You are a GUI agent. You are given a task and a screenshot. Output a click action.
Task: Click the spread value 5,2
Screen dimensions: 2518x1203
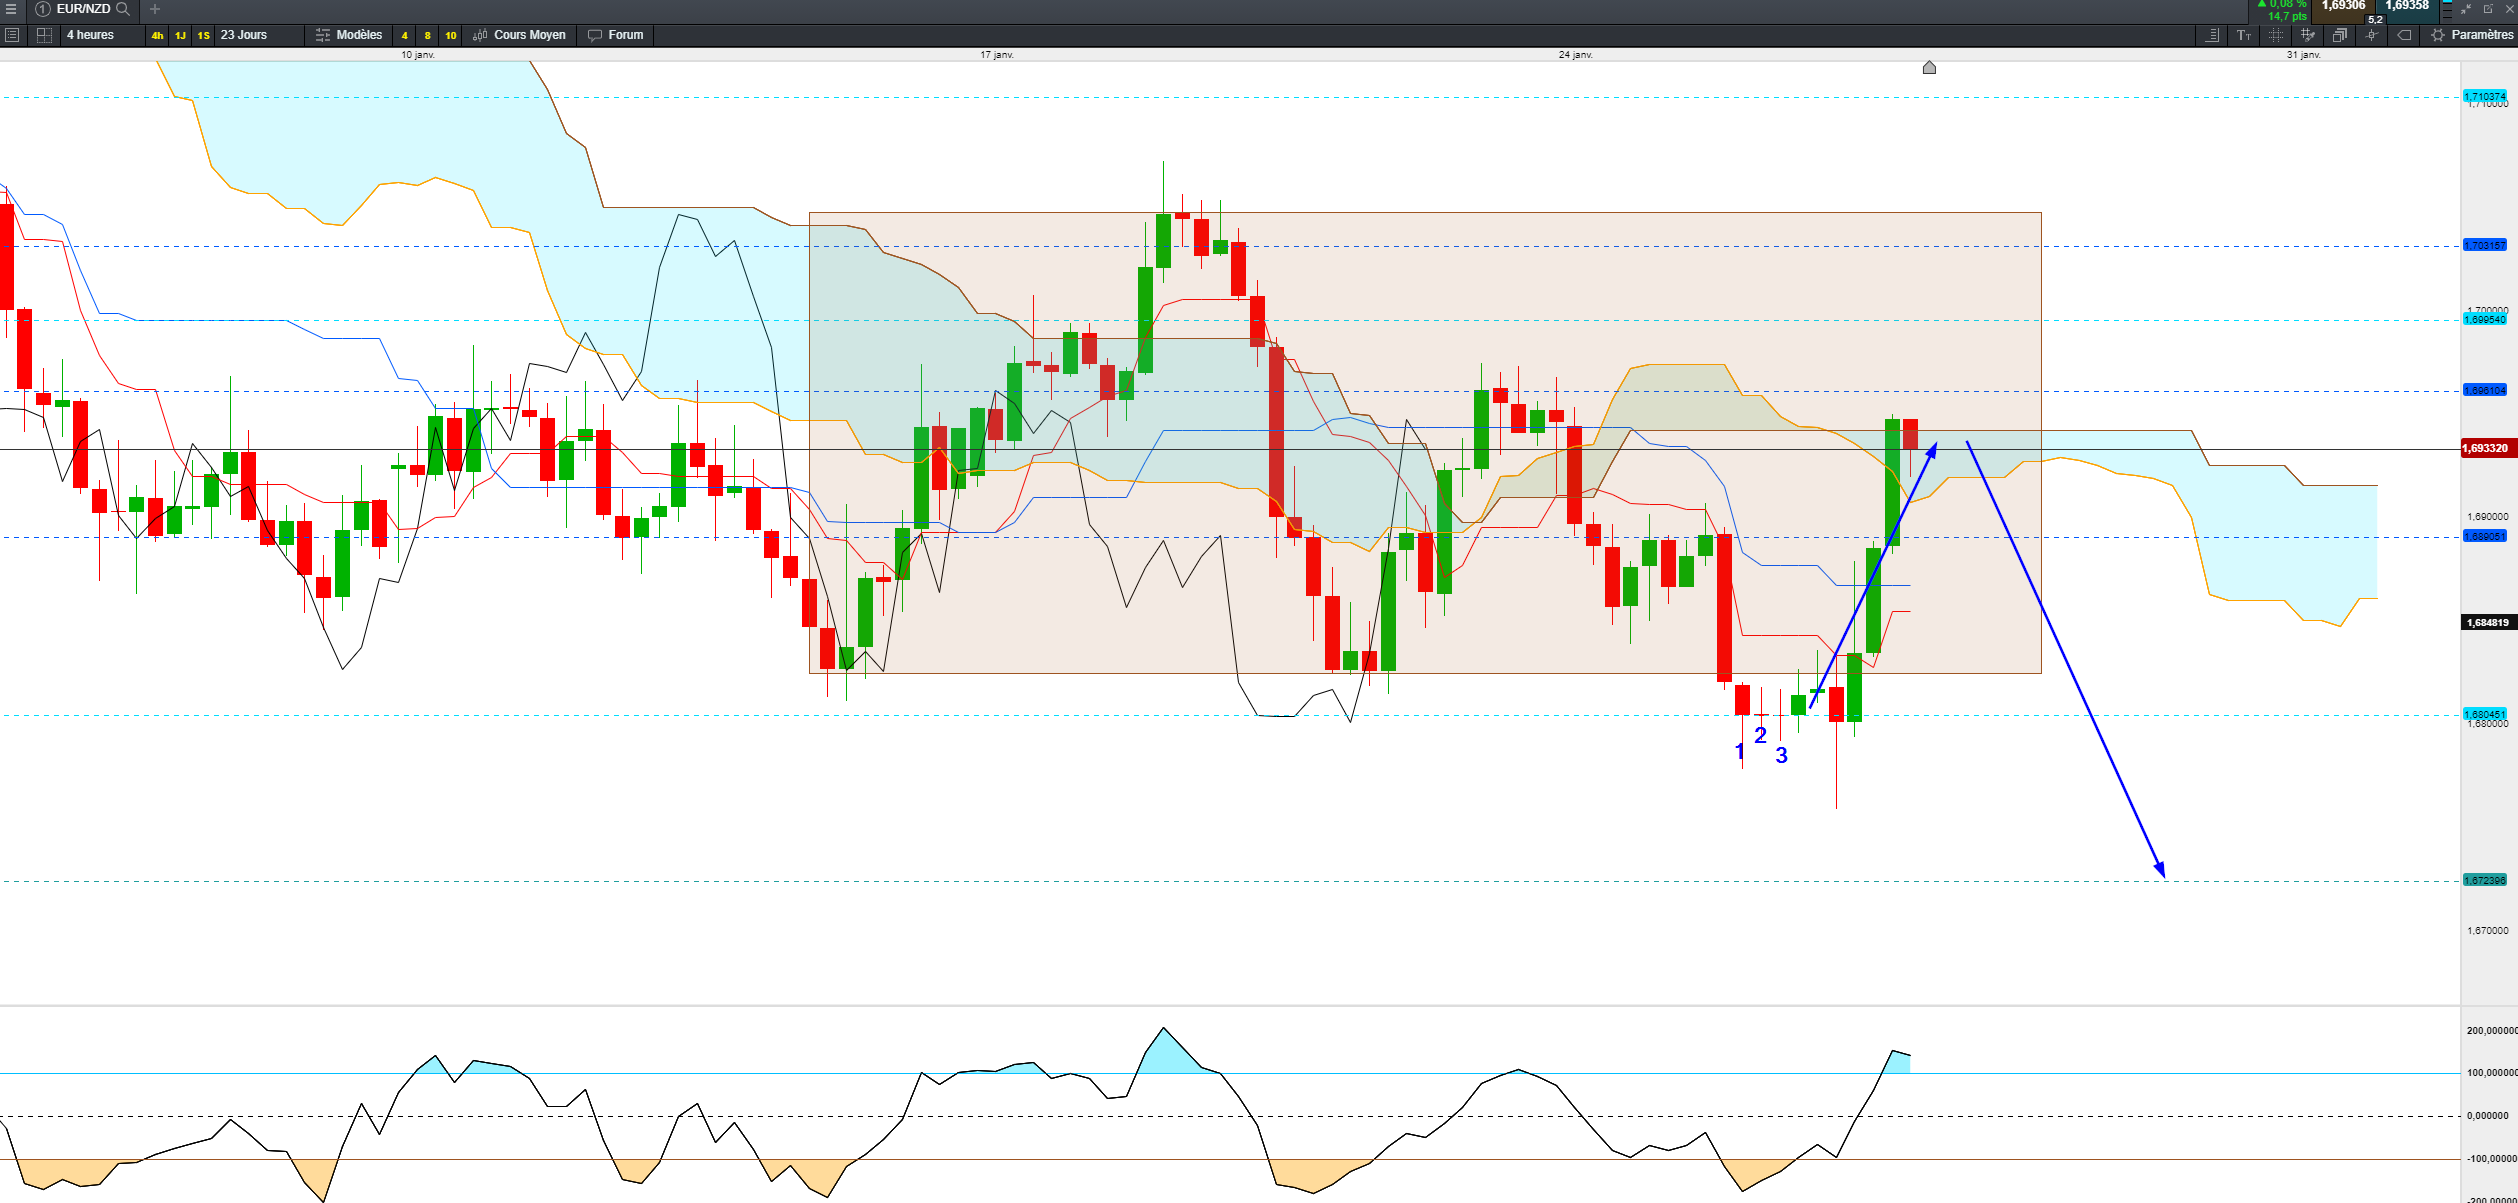click(x=2375, y=20)
